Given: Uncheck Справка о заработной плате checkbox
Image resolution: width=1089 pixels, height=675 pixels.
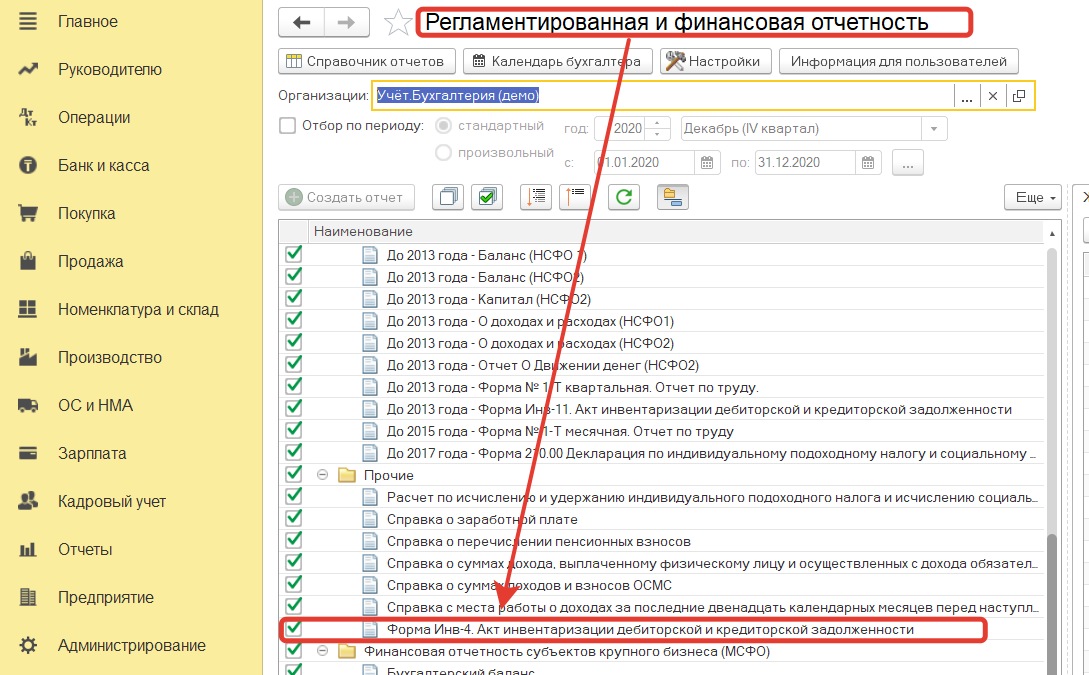Looking at the screenshot, I should (x=294, y=519).
